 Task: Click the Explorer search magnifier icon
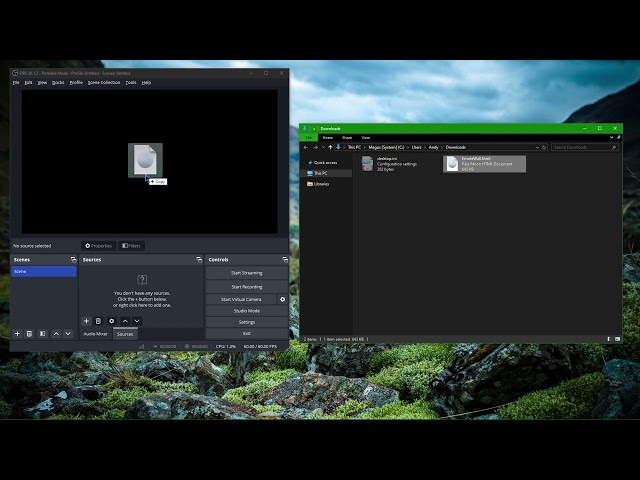click(x=614, y=147)
